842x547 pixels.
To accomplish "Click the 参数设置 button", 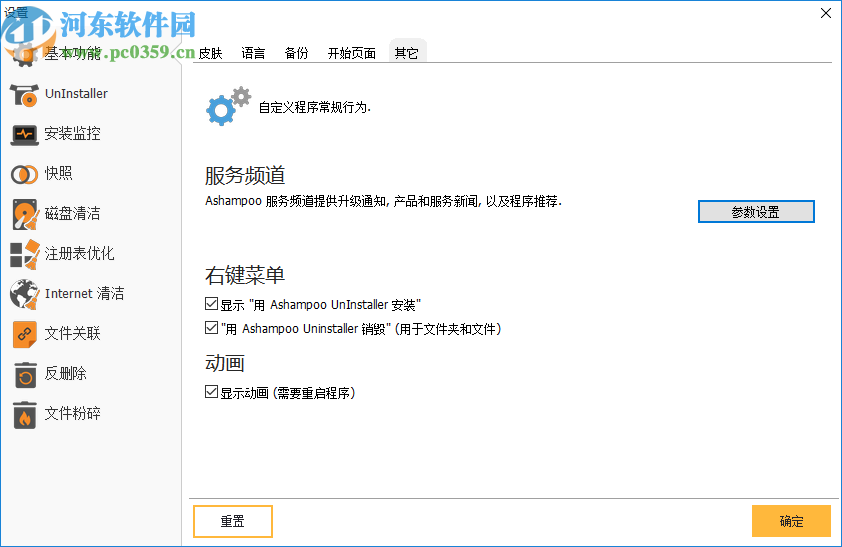I will click(x=756, y=212).
